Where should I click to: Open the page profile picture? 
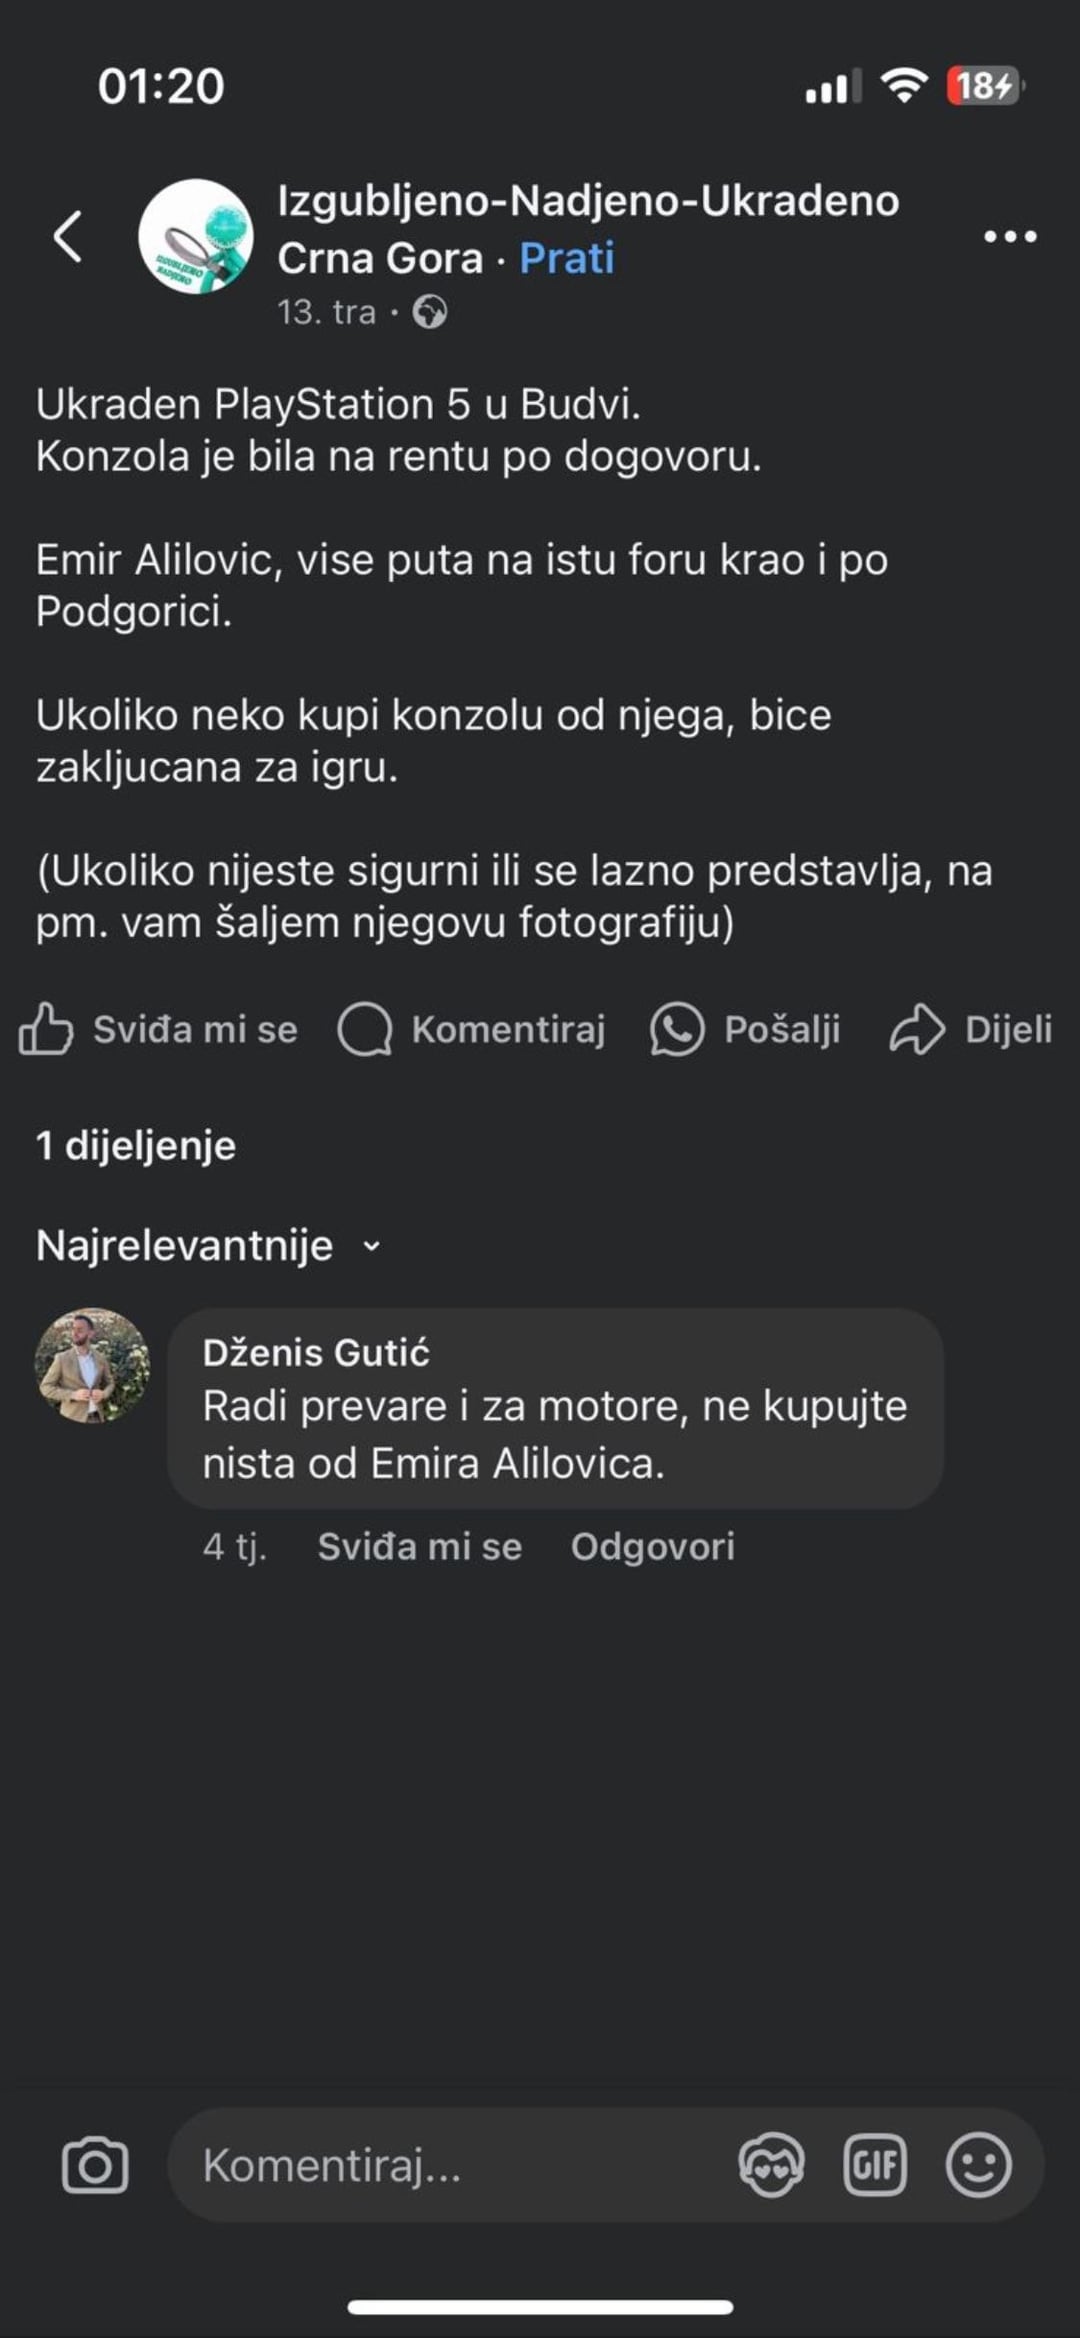(x=196, y=236)
